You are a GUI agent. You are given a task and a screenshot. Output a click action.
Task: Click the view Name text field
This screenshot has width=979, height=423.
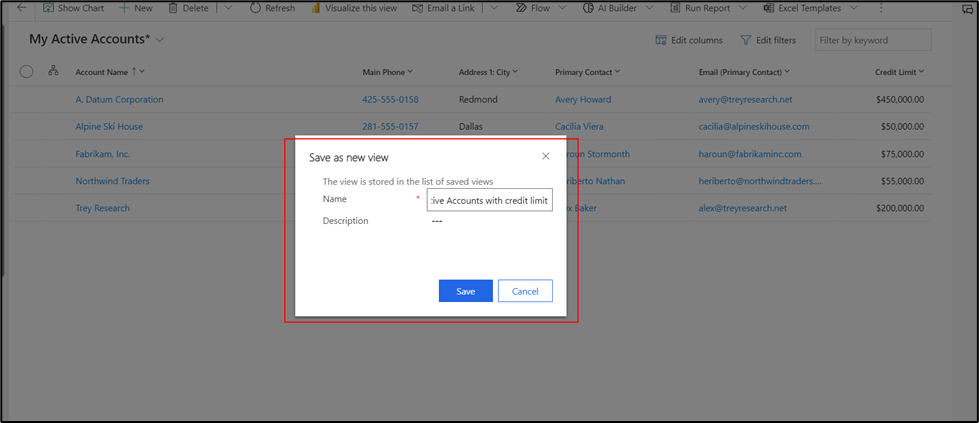coord(489,200)
